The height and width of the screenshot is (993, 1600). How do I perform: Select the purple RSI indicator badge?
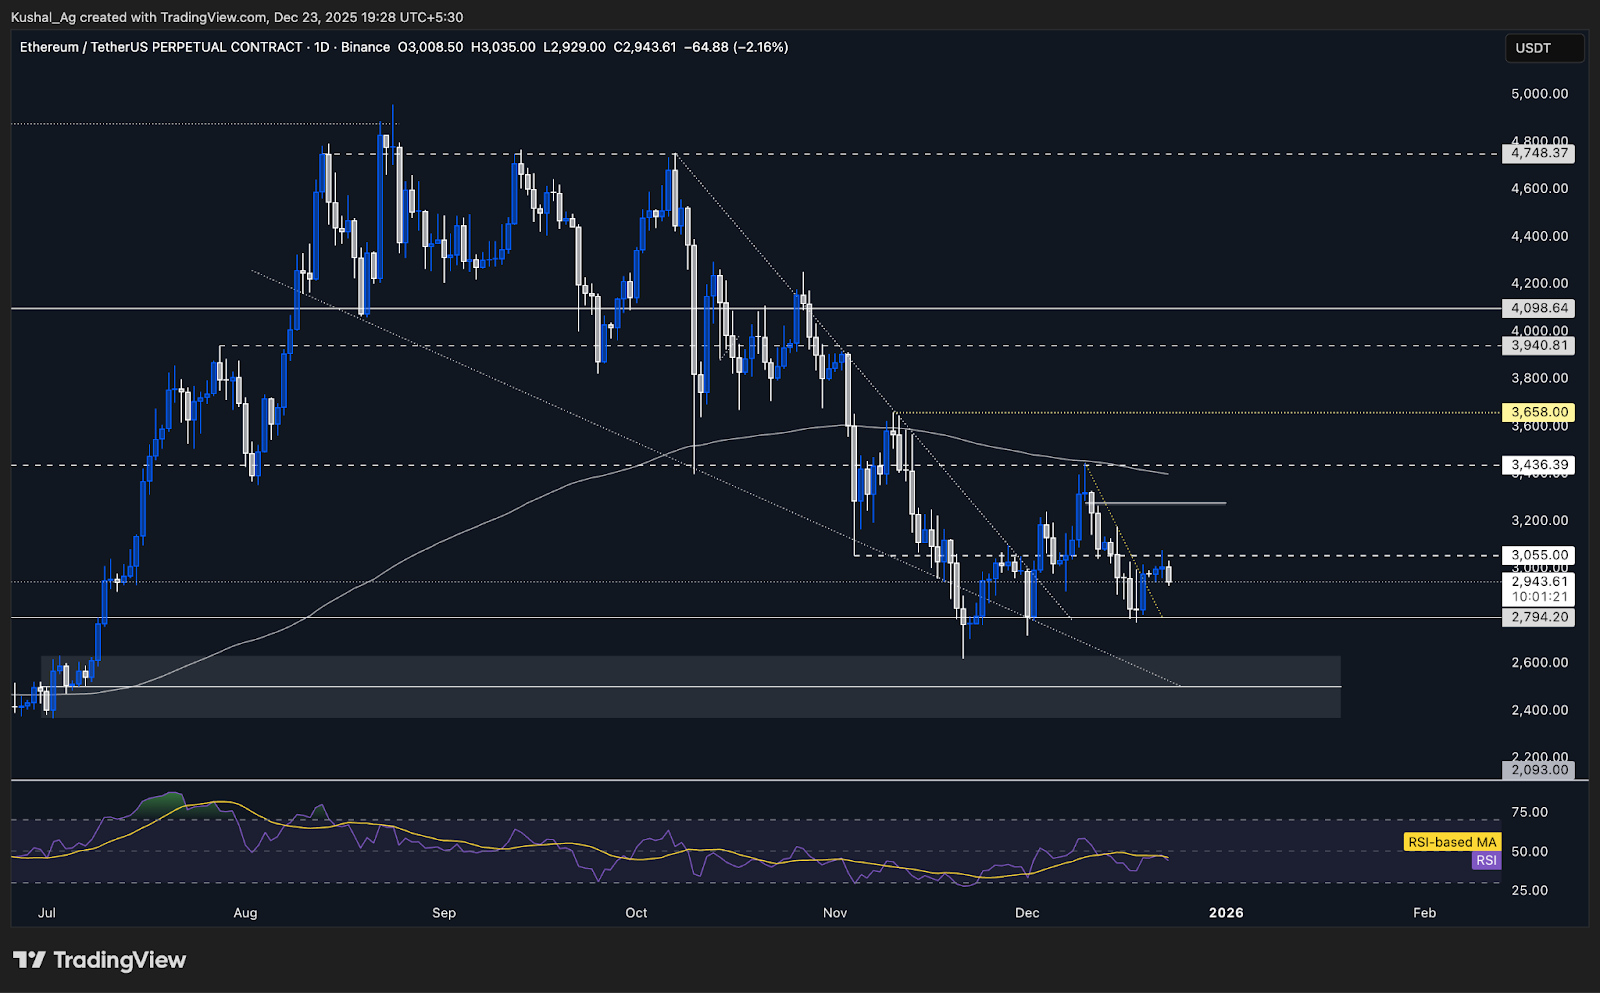point(1485,860)
